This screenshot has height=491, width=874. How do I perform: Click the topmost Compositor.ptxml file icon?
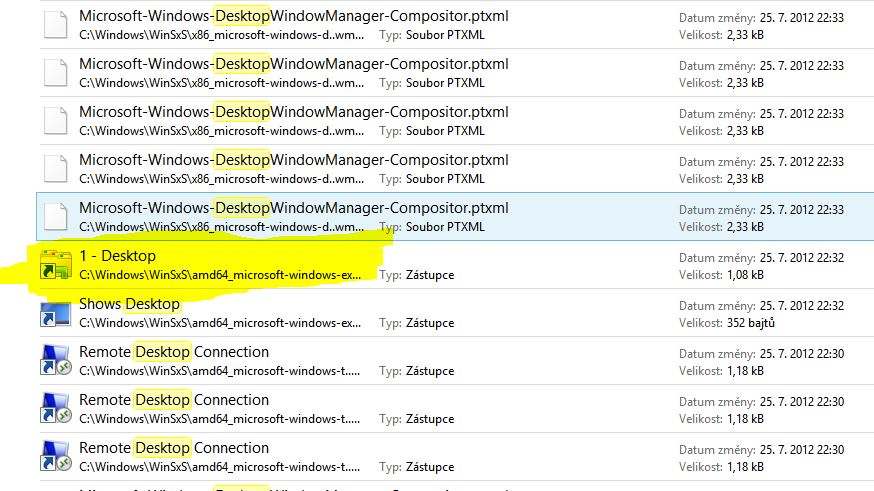pyautogui.click(x=53, y=25)
